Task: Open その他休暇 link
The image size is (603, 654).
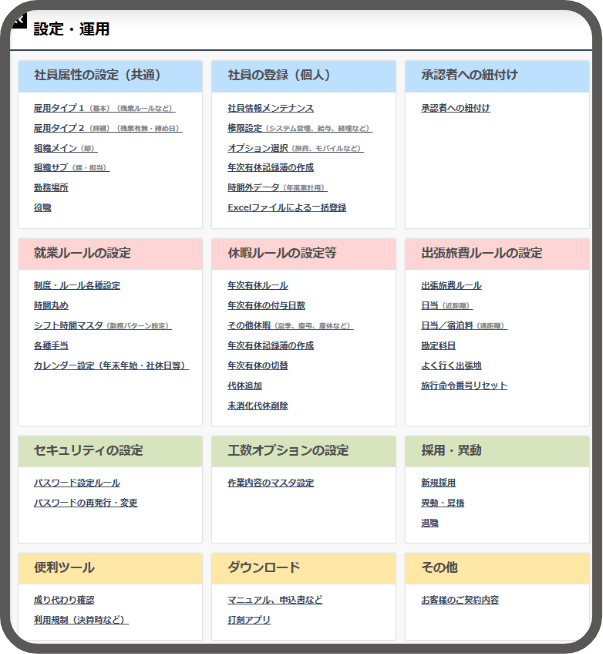Action: [x=290, y=325]
